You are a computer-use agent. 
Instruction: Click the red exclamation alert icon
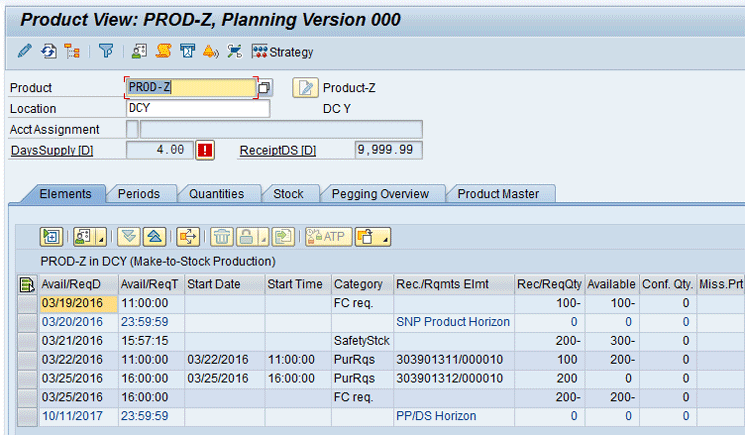(205, 150)
